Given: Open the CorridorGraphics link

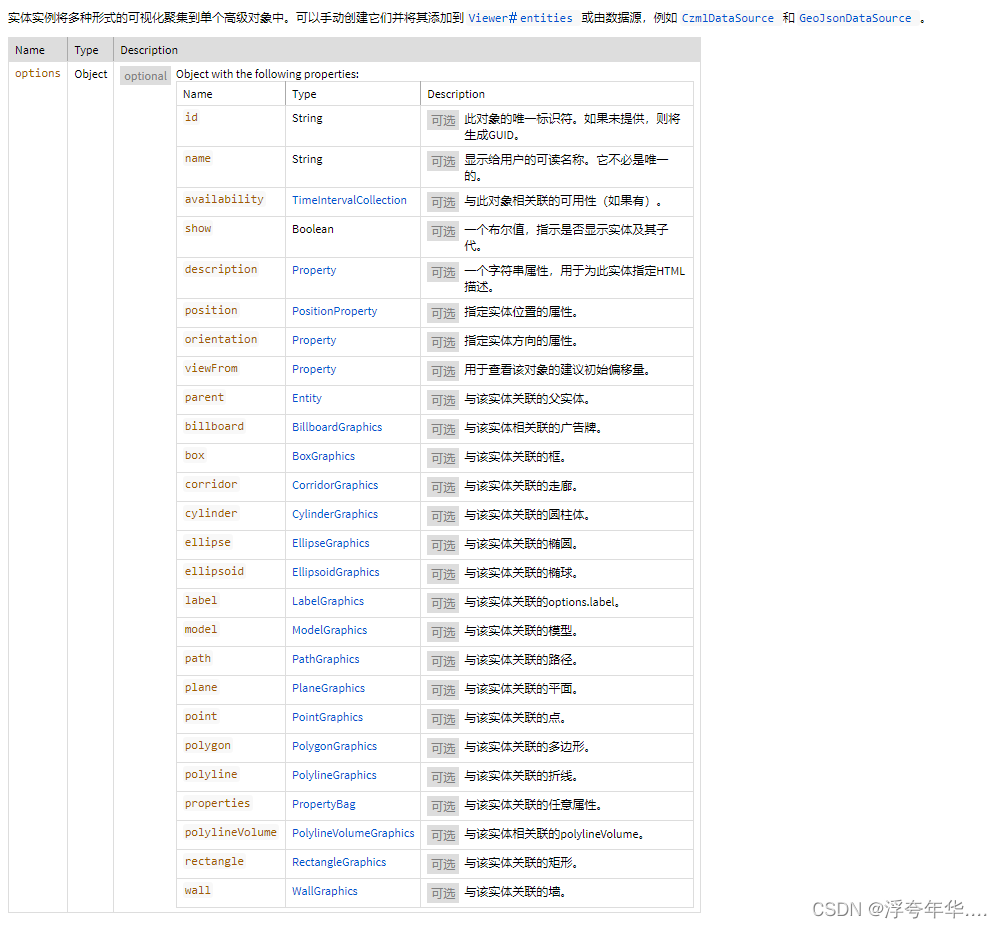Looking at the screenshot, I should coord(335,485).
